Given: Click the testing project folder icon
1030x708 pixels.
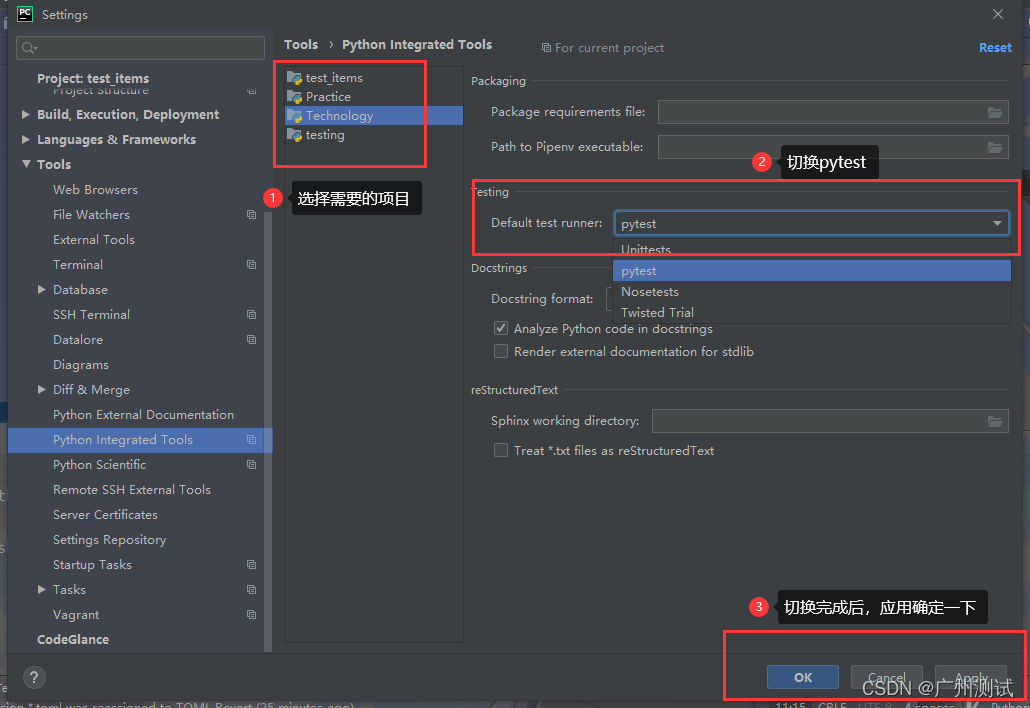Looking at the screenshot, I should [x=294, y=135].
